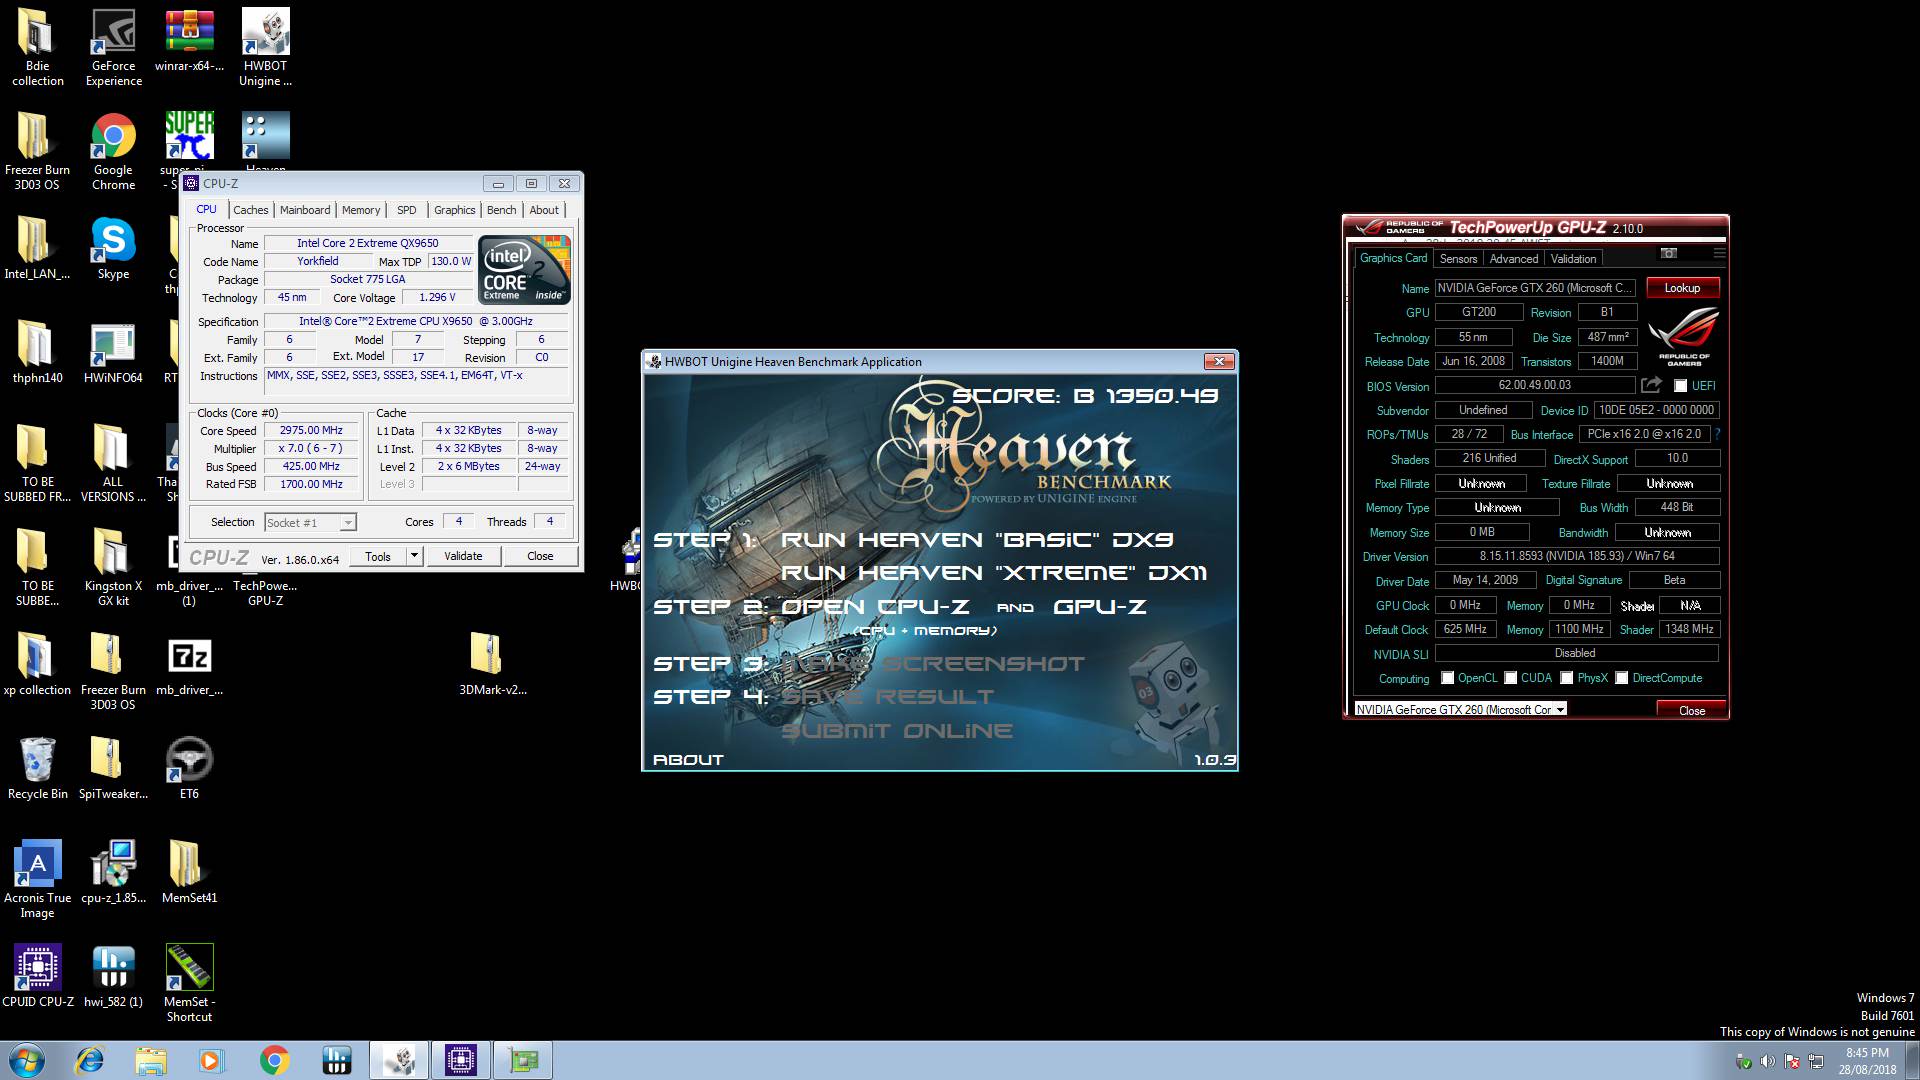Click the Validate button in CPU-Z
1920x1080 pixels.
coord(463,556)
